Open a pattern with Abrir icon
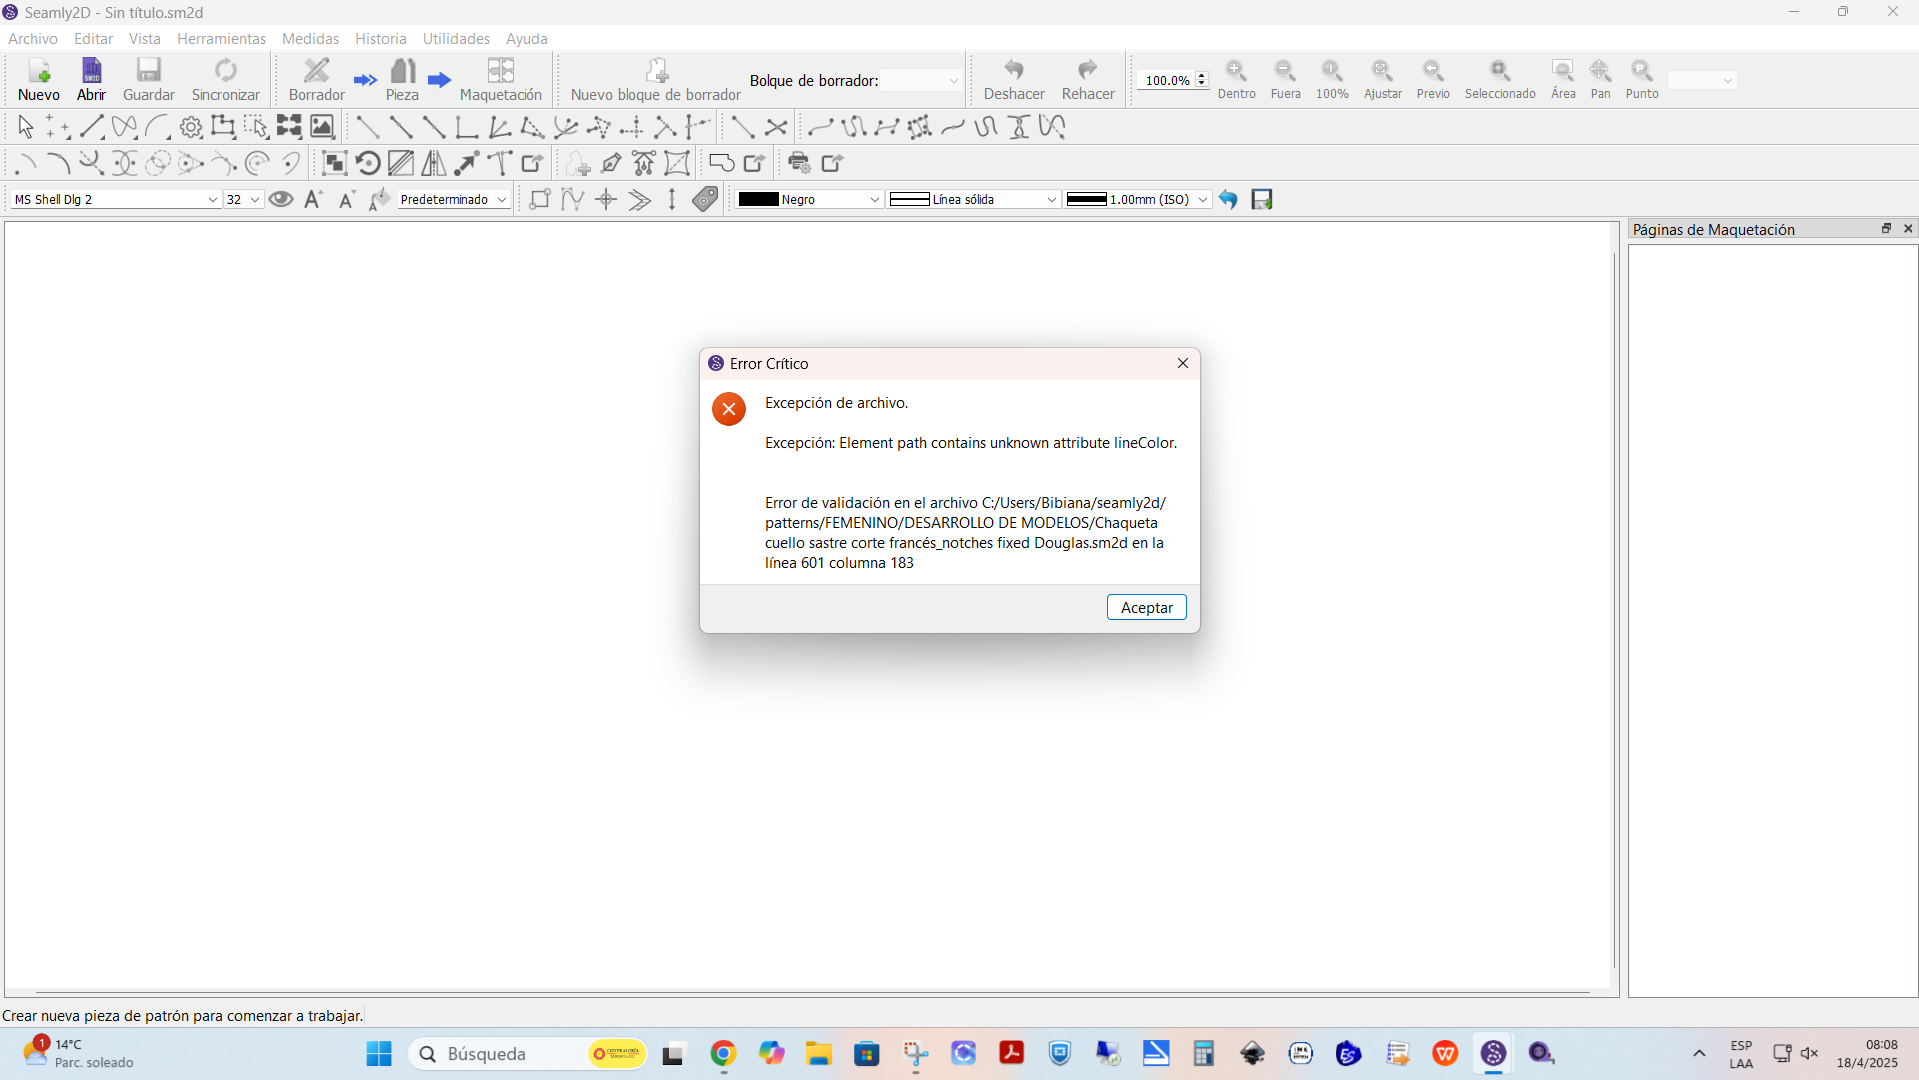Viewport: 1919px width, 1080px height. click(91, 80)
